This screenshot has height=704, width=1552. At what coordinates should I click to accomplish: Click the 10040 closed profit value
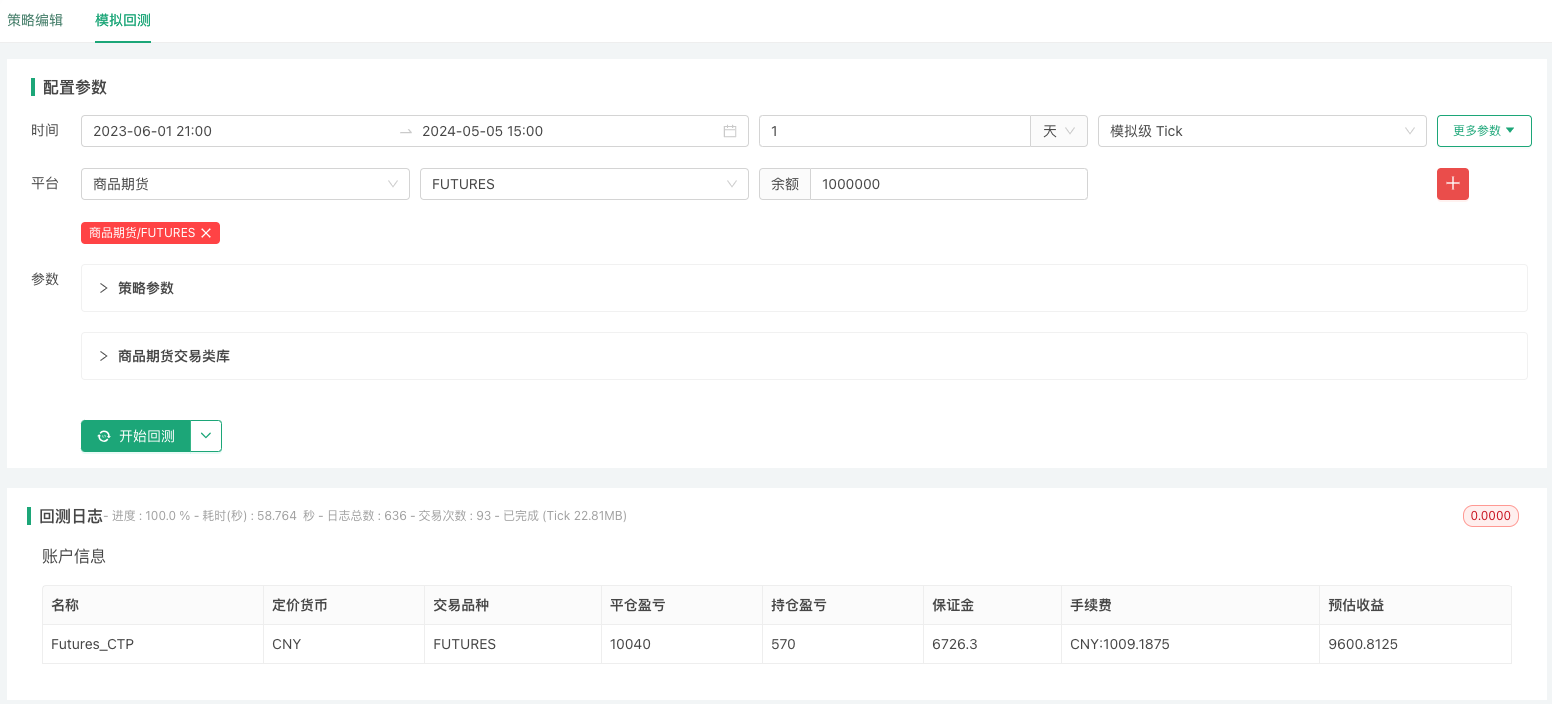pyautogui.click(x=630, y=644)
